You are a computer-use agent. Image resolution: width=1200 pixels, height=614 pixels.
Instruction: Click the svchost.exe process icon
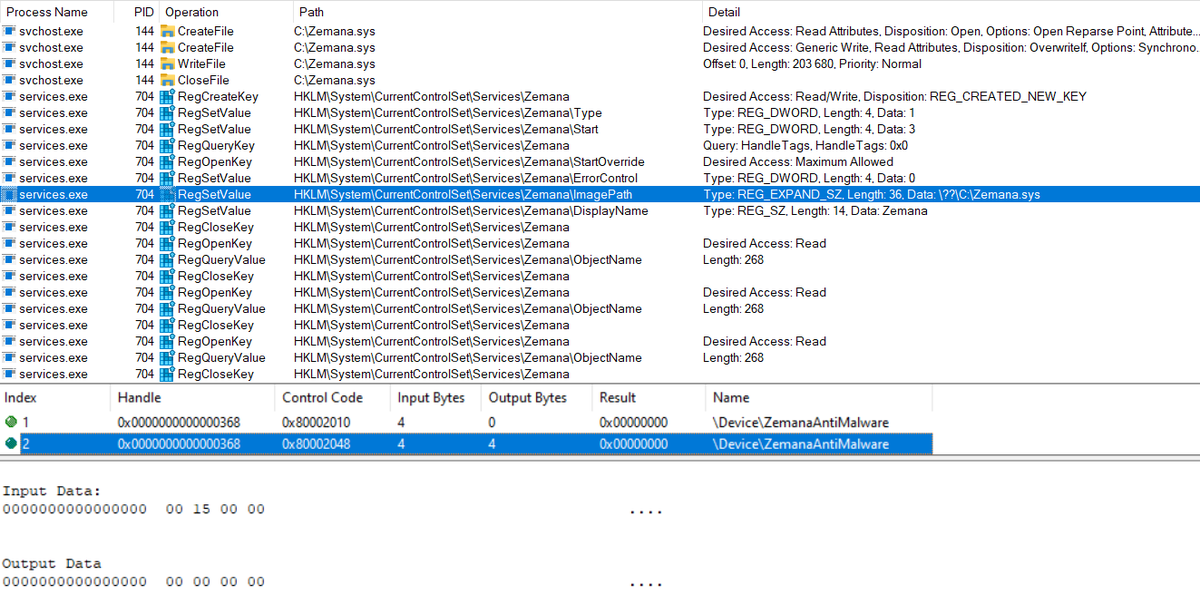pos(11,31)
